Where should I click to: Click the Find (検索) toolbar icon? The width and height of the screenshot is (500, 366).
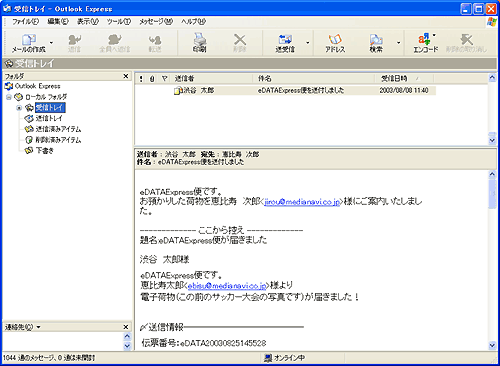(376, 39)
